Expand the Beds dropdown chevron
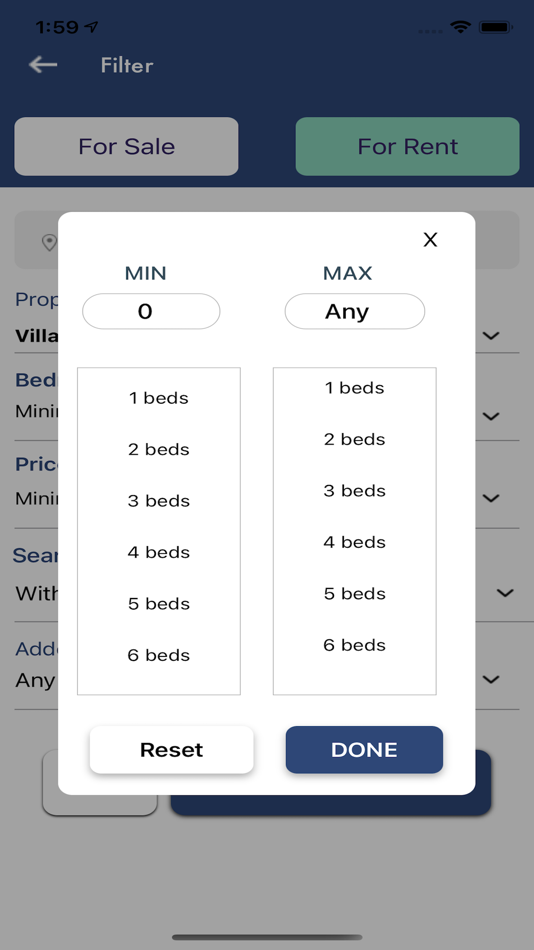 click(x=491, y=416)
